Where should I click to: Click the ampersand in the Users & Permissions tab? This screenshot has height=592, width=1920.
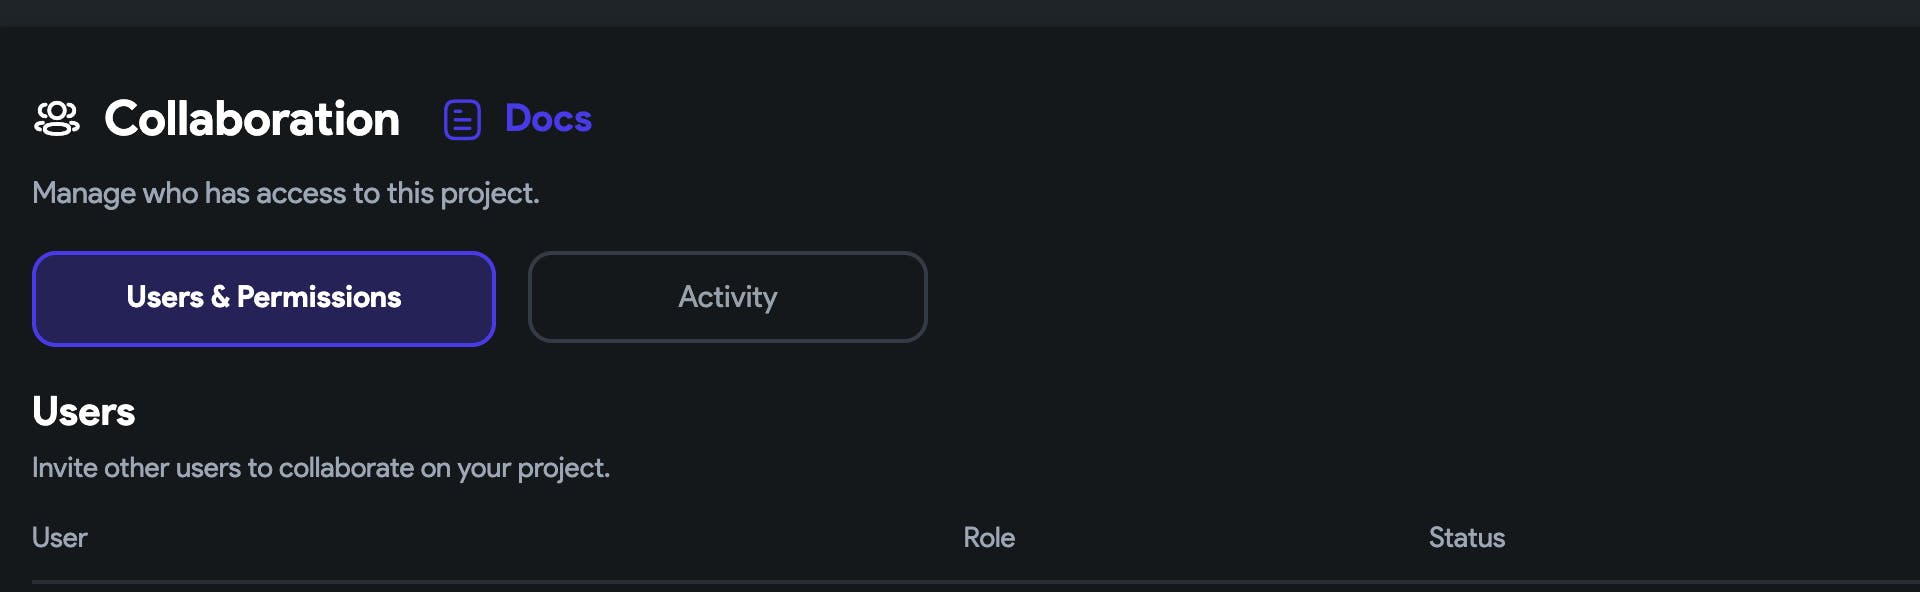220,297
